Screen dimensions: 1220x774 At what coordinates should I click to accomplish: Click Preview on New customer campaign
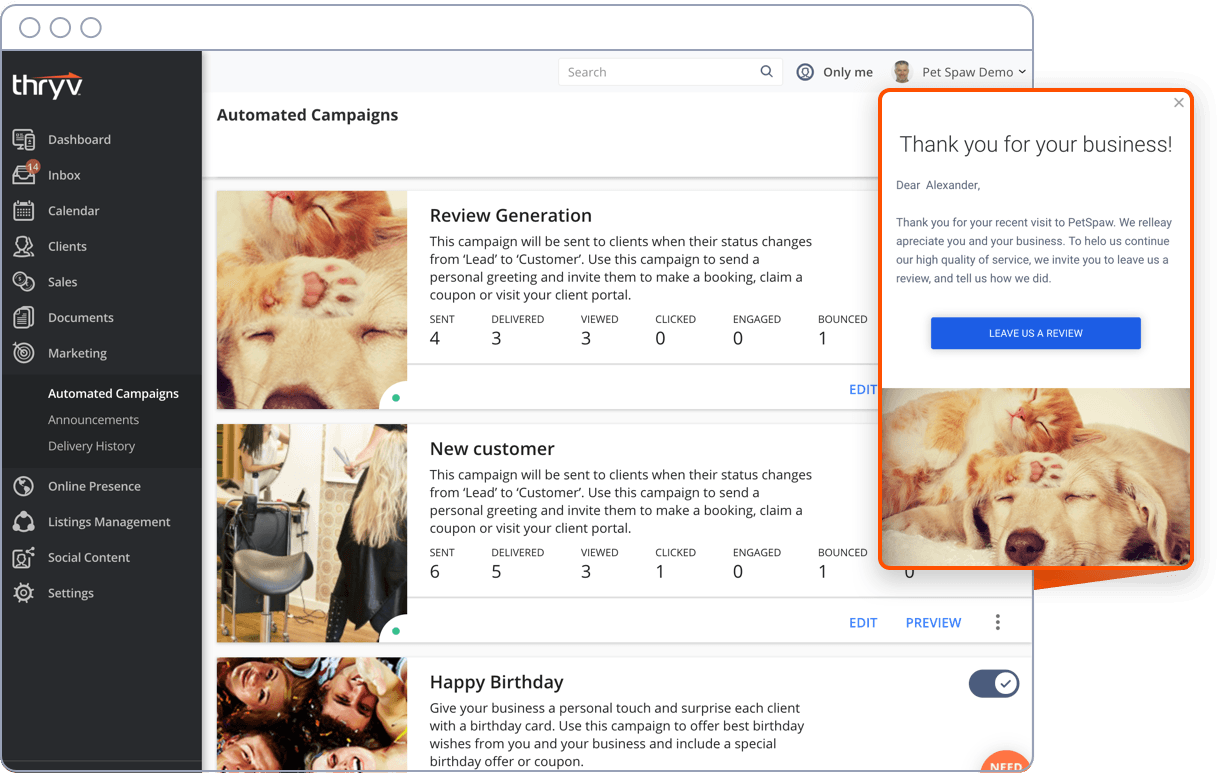933,622
